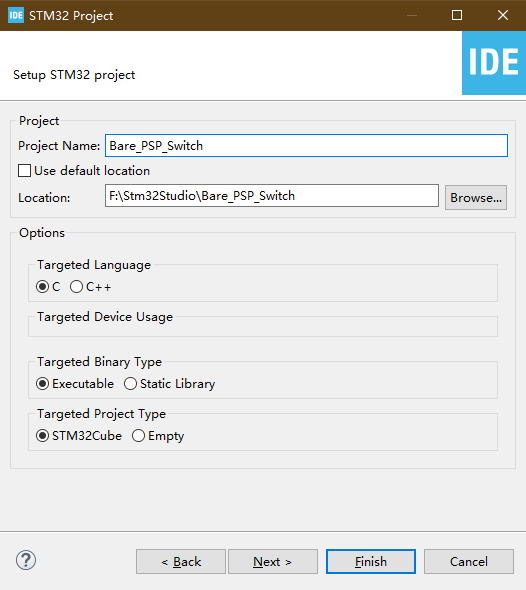The width and height of the screenshot is (526, 590).
Task: Select C++ as targeted language
Action: click(x=76, y=287)
